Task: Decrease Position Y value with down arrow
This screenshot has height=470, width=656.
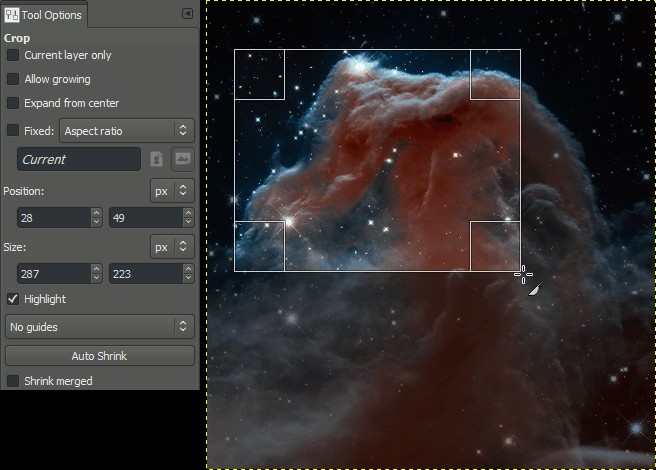Action: coord(189,223)
